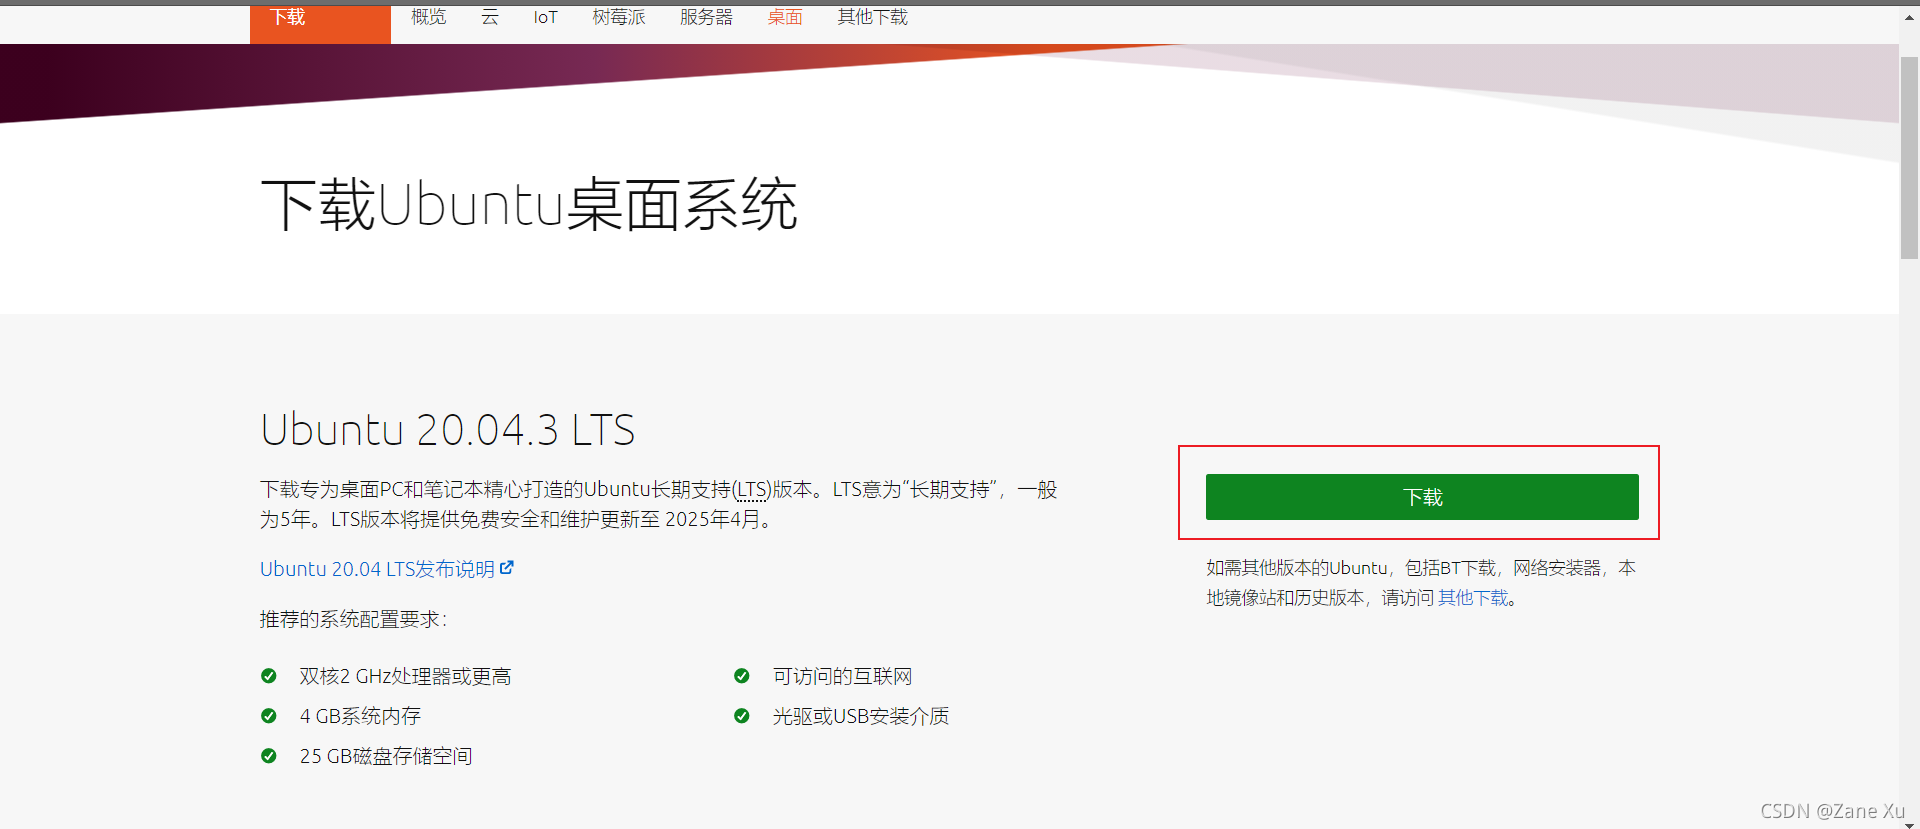Screen dimensions: 1920x829
Task: Click the text 4 GB系统内存
Action: (360, 717)
